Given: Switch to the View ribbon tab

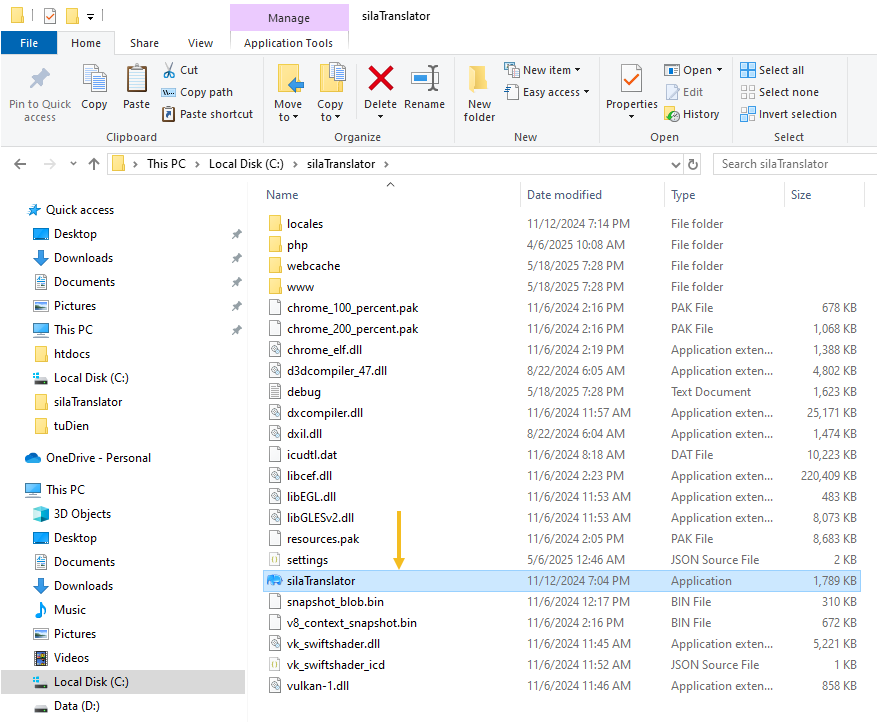Looking at the screenshot, I should coord(200,43).
